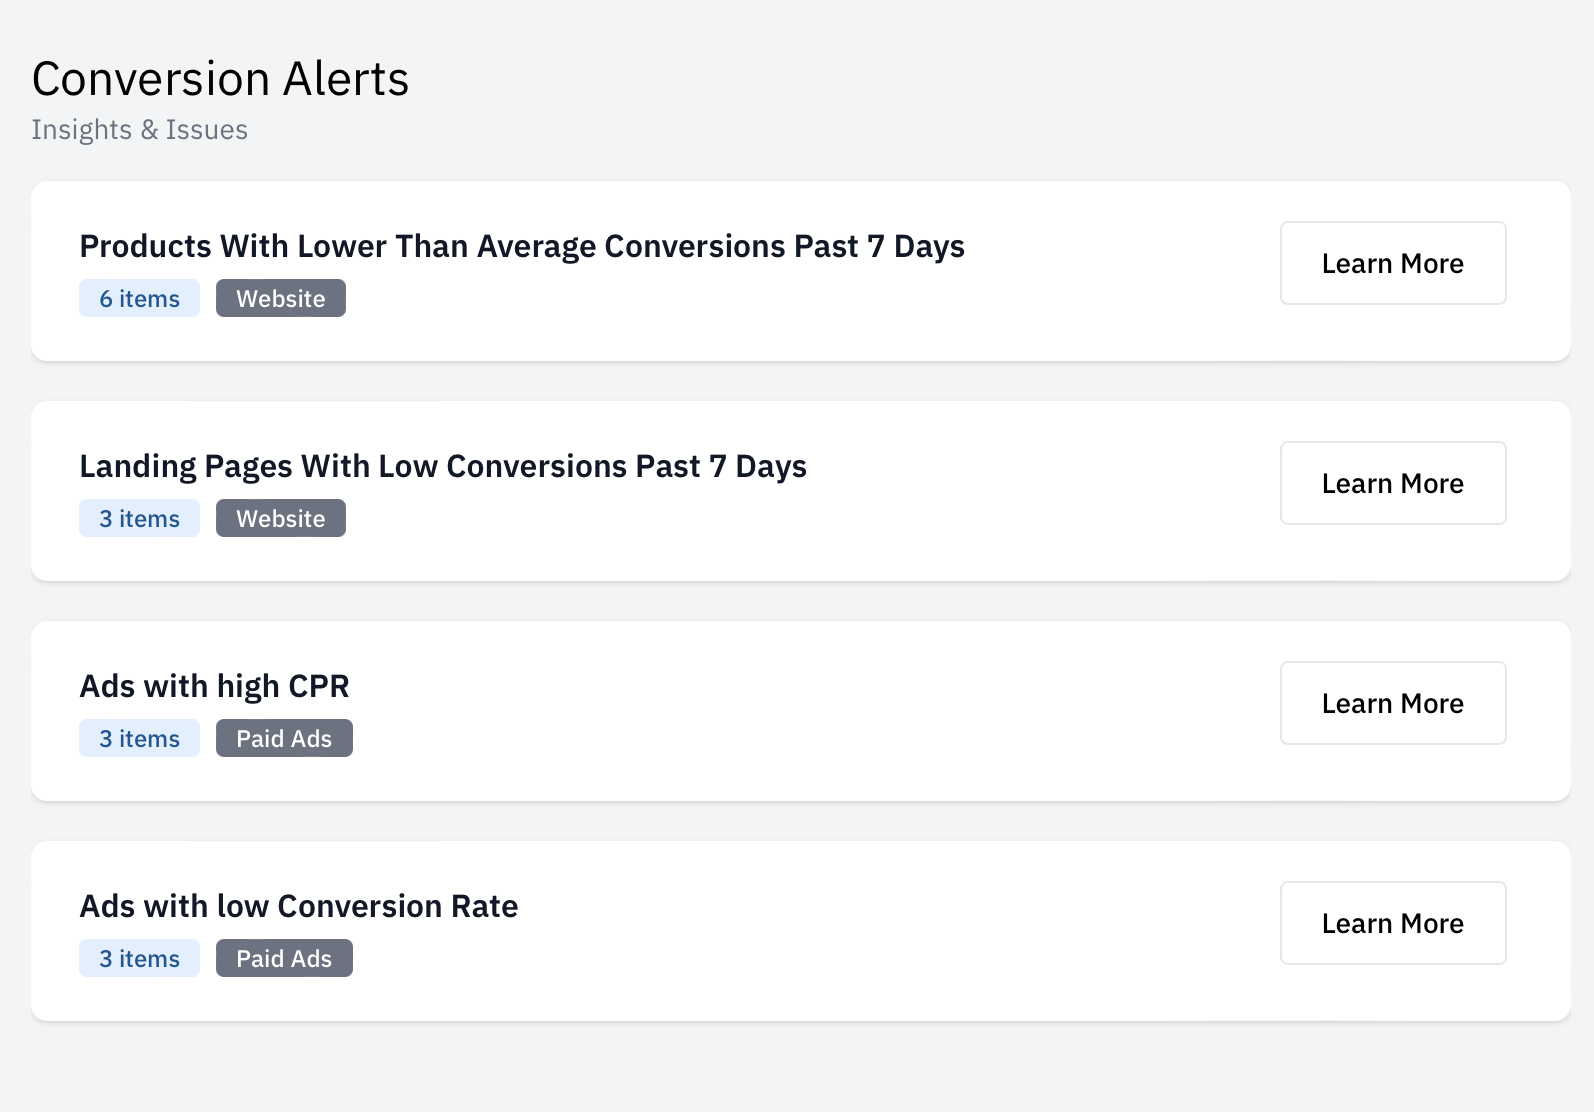This screenshot has width=1594, height=1112.
Task: Click the Insights & Issues subtitle
Action: click(x=140, y=129)
